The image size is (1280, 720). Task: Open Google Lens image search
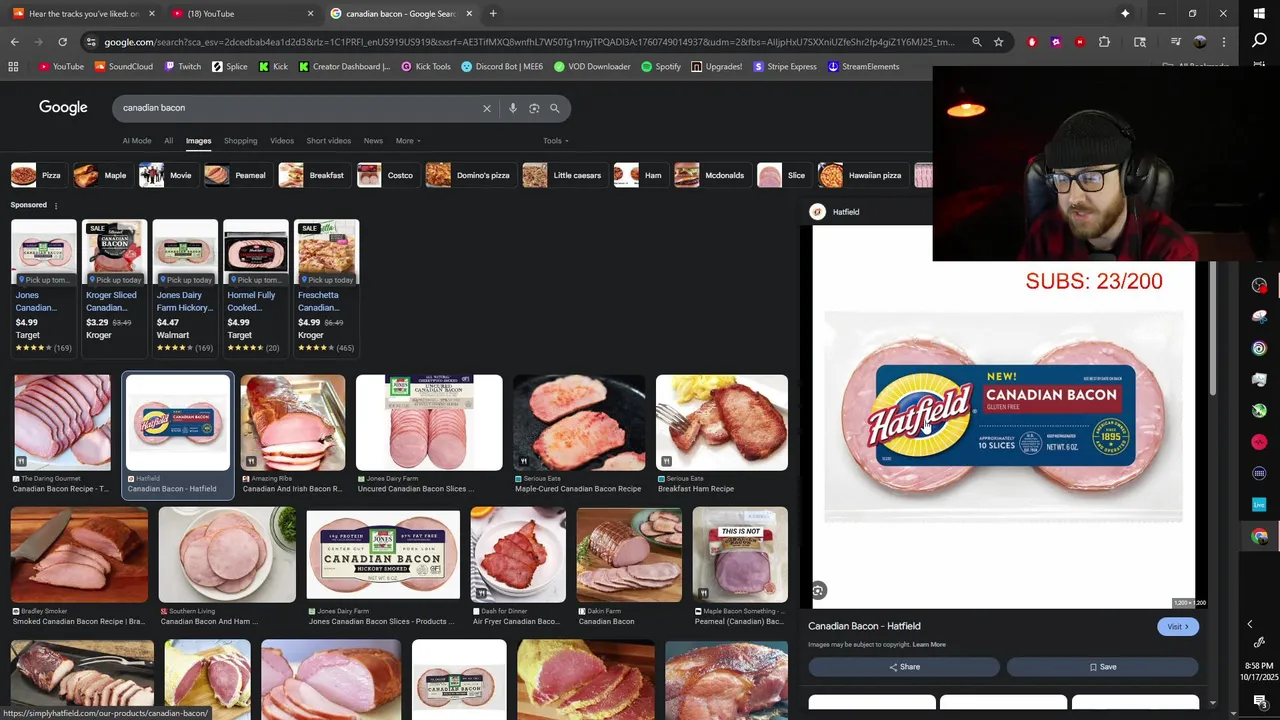(x=534, y=108)
